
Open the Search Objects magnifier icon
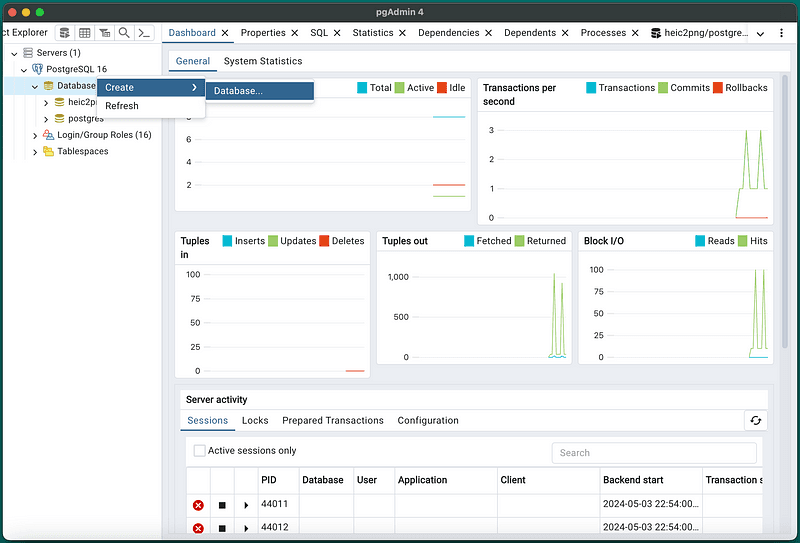pos(124,33)
